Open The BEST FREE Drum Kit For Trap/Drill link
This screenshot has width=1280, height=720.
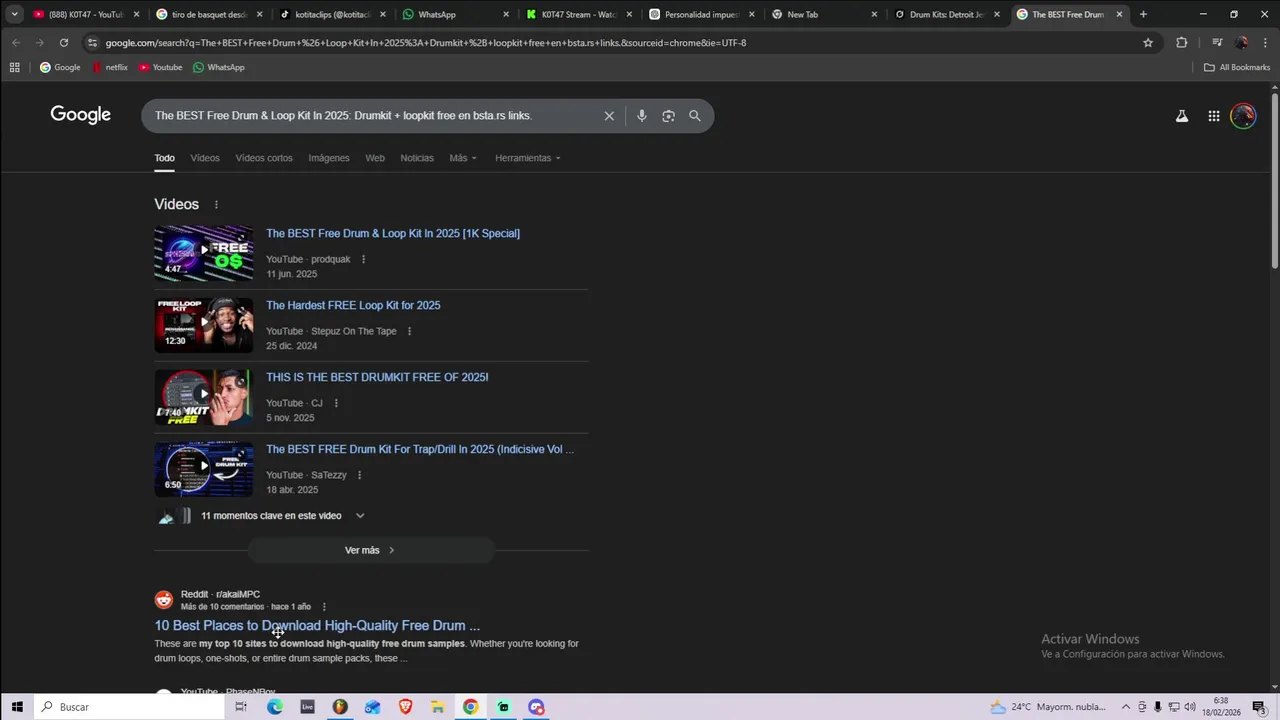click(420, 450)
